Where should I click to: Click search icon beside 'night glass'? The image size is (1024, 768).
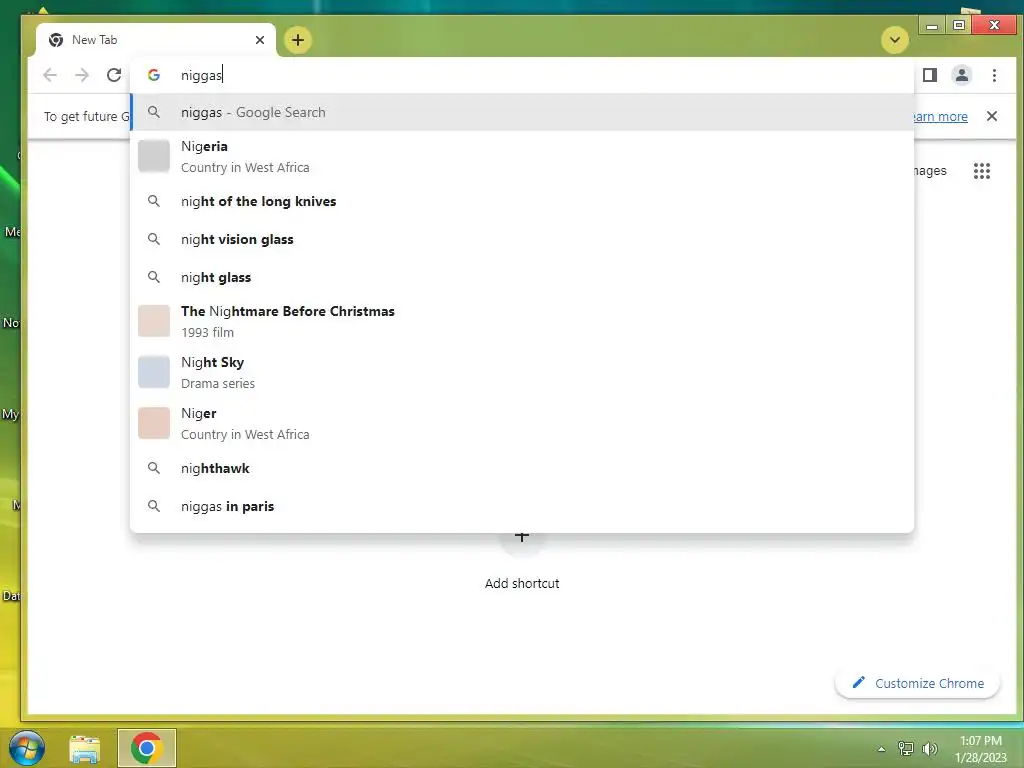tap(153, 277)
